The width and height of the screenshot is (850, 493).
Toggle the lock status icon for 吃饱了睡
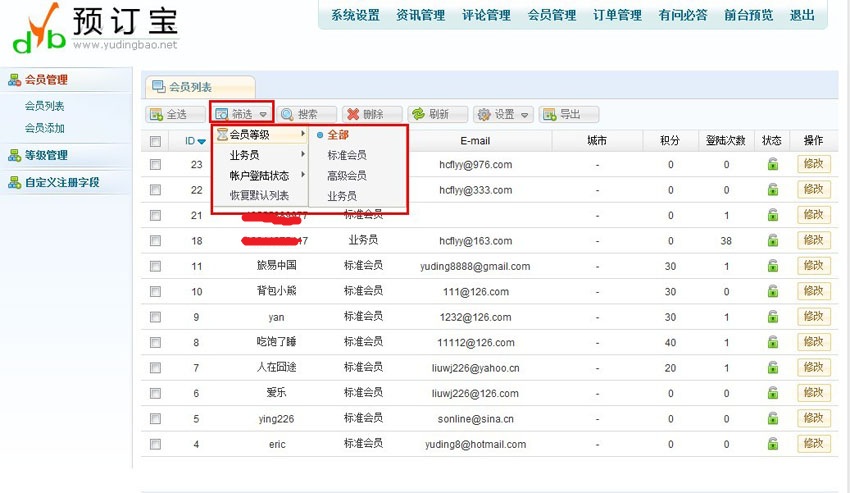pyautogui.click(x=772, y=342)
